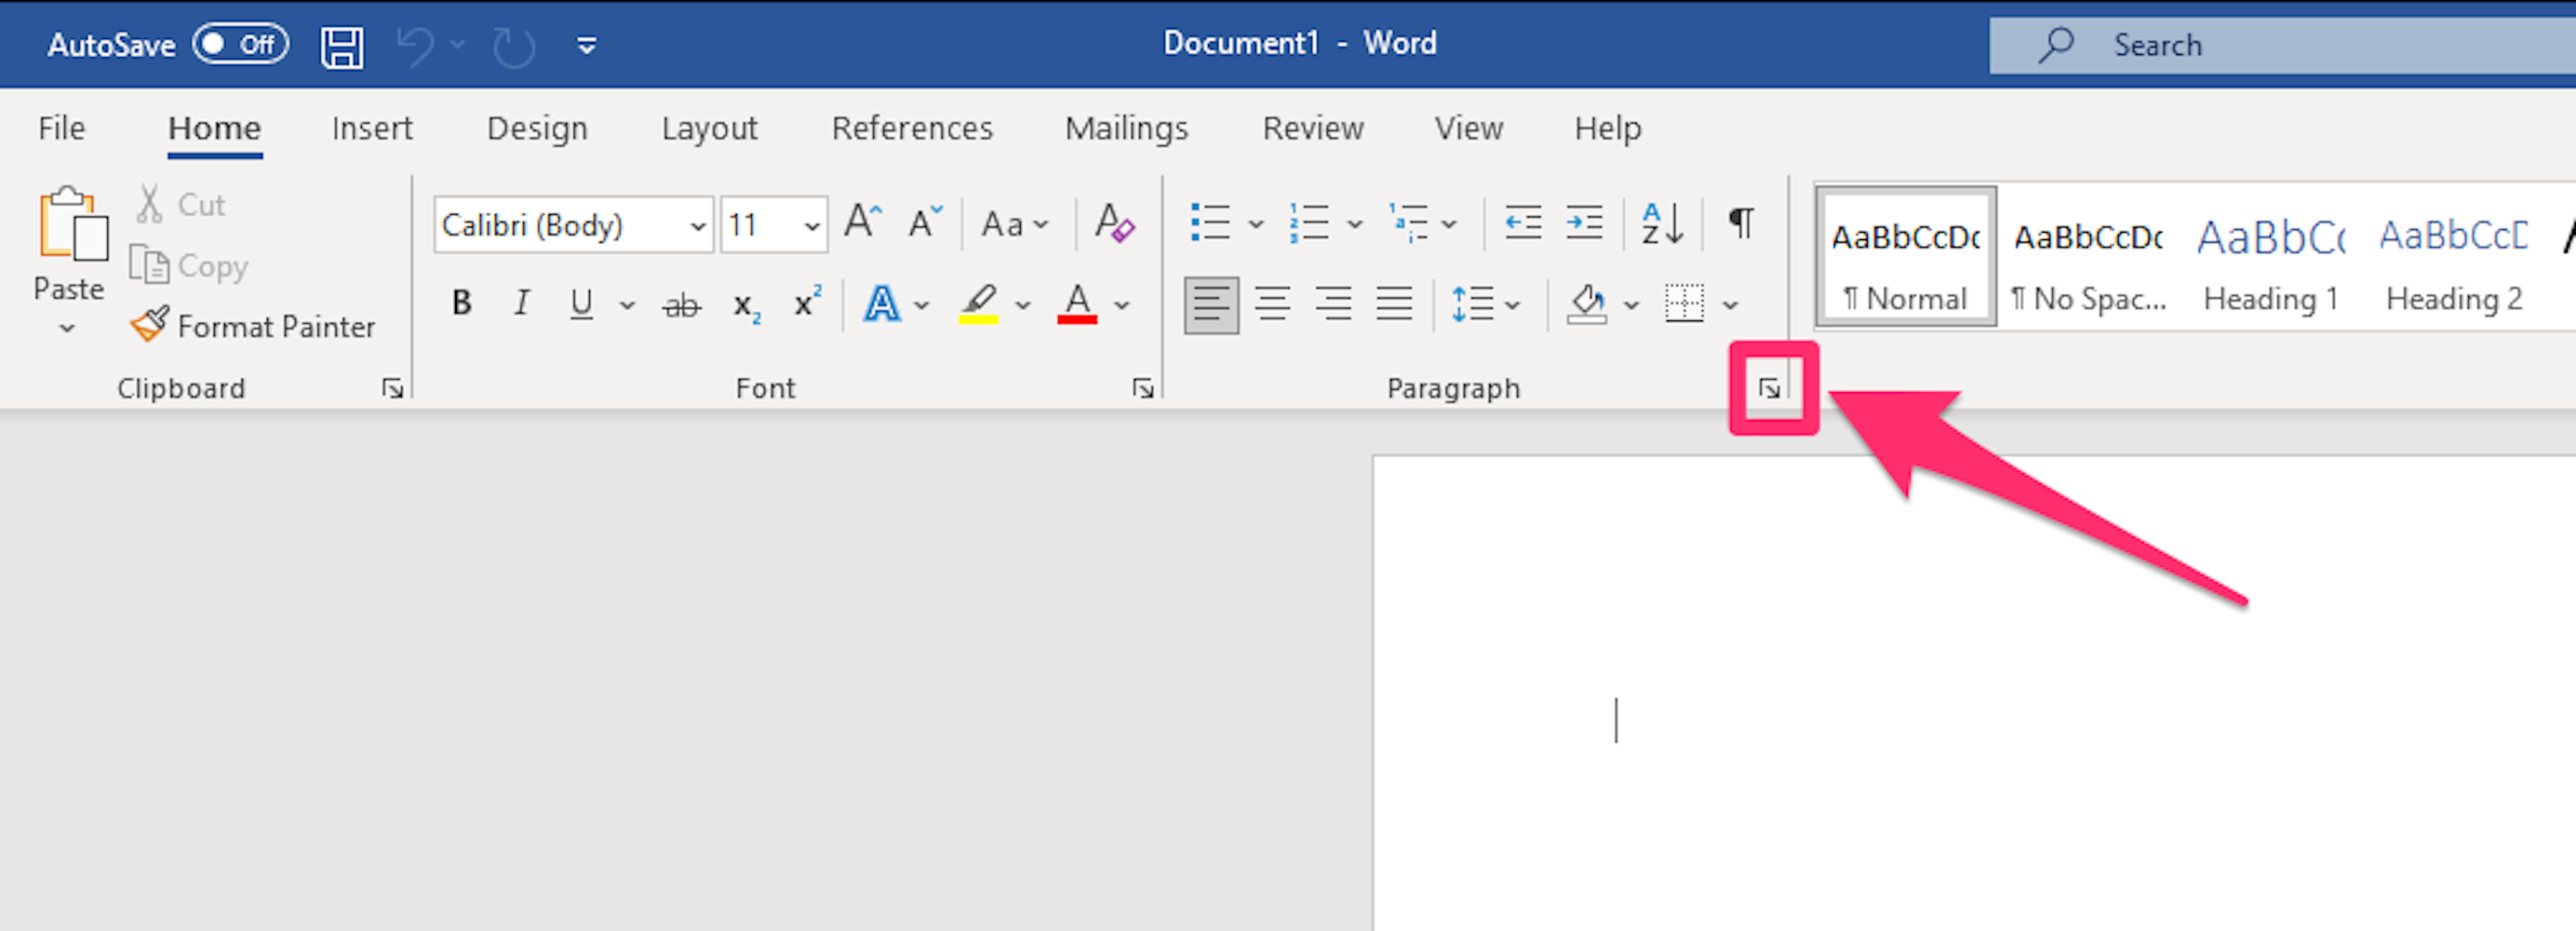Switch to the Mailings tab
2576x931 pixels.
(1126, 128)
